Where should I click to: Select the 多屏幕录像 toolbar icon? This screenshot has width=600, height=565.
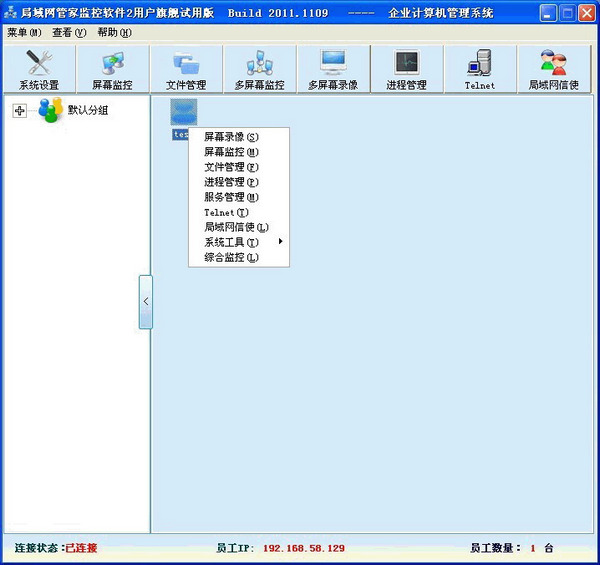pos(333,69)
